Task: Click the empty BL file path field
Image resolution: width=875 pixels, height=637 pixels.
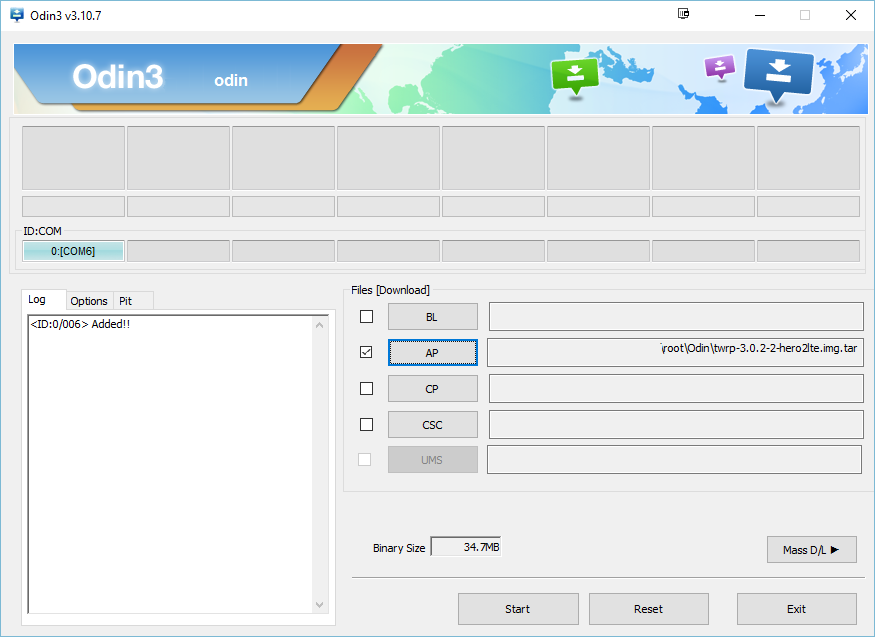Action: click(x=676, y=316)
